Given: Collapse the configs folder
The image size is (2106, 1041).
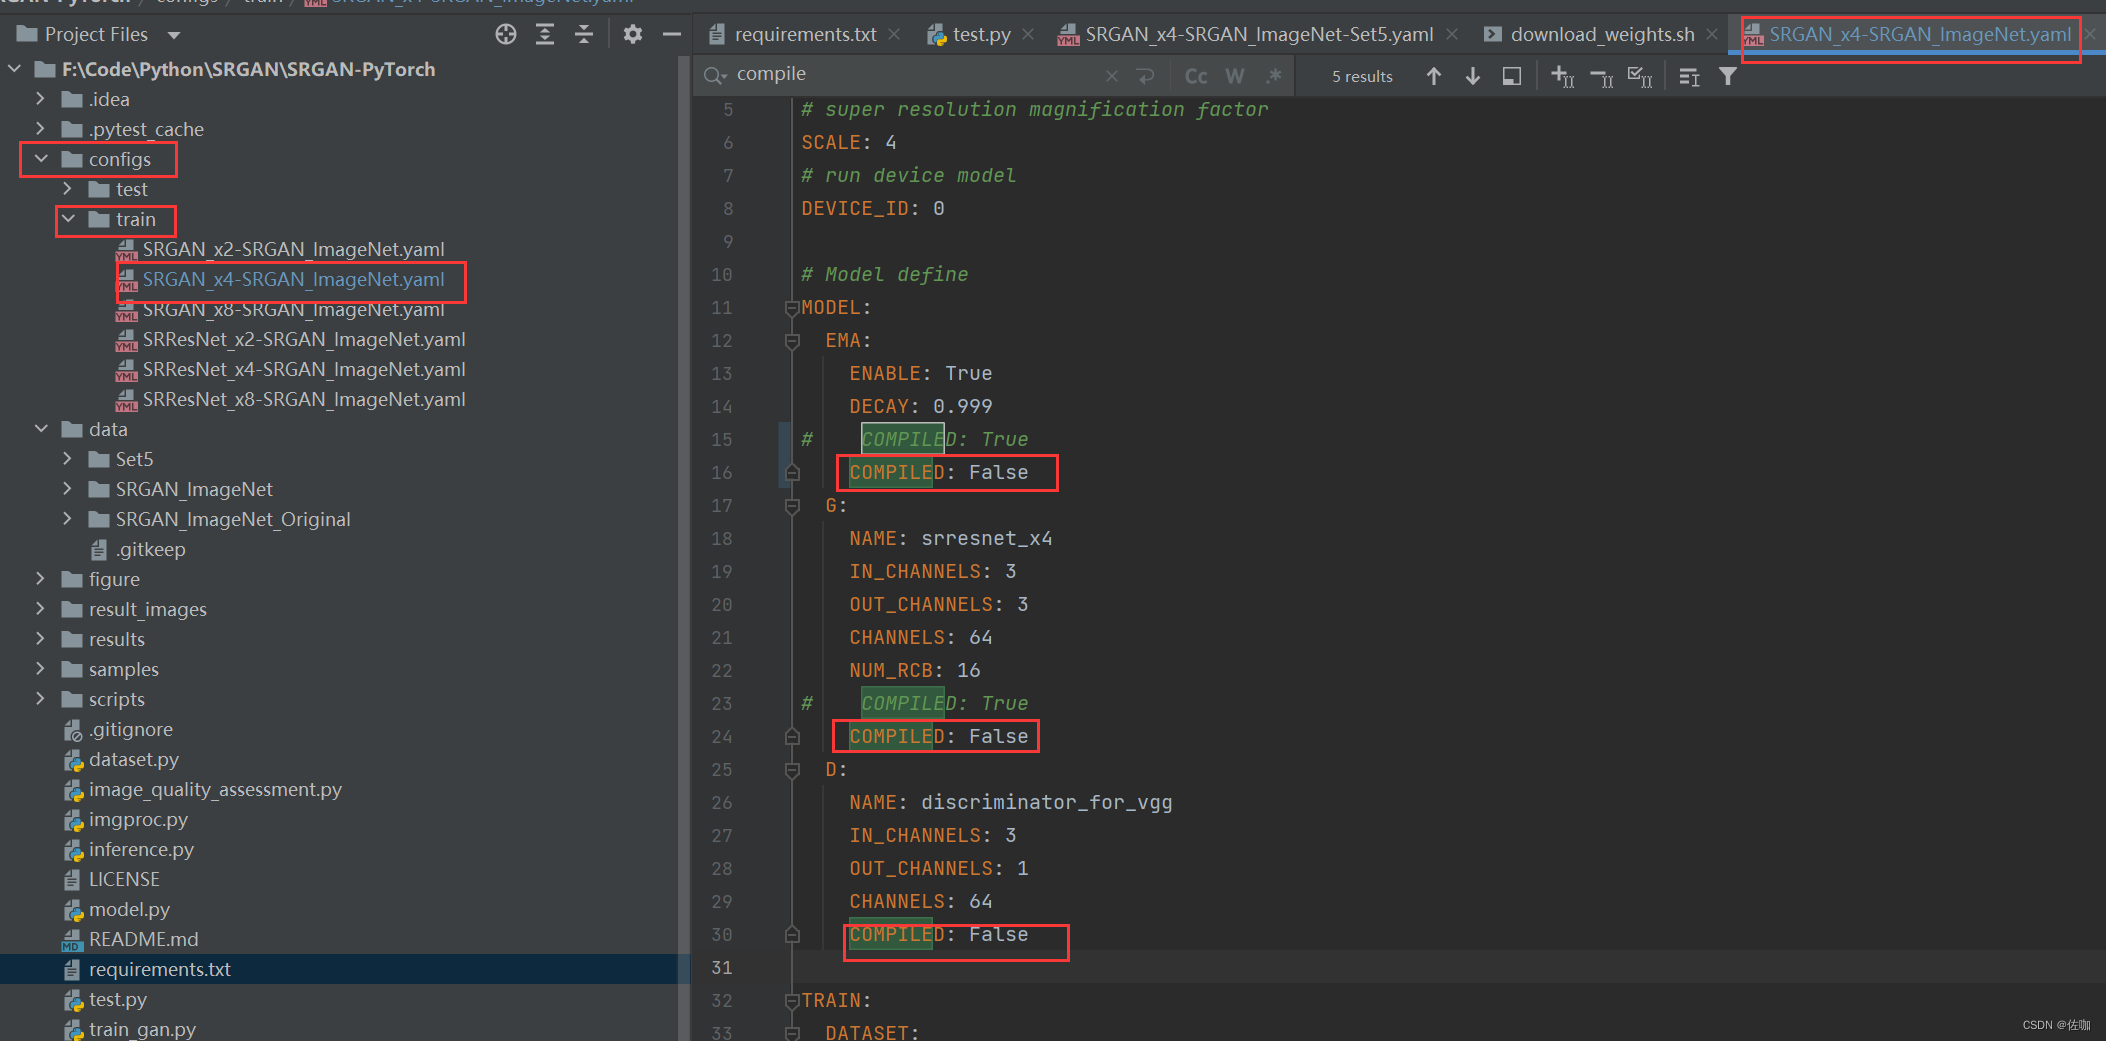Looking at the screenshot, I should 41,159.
